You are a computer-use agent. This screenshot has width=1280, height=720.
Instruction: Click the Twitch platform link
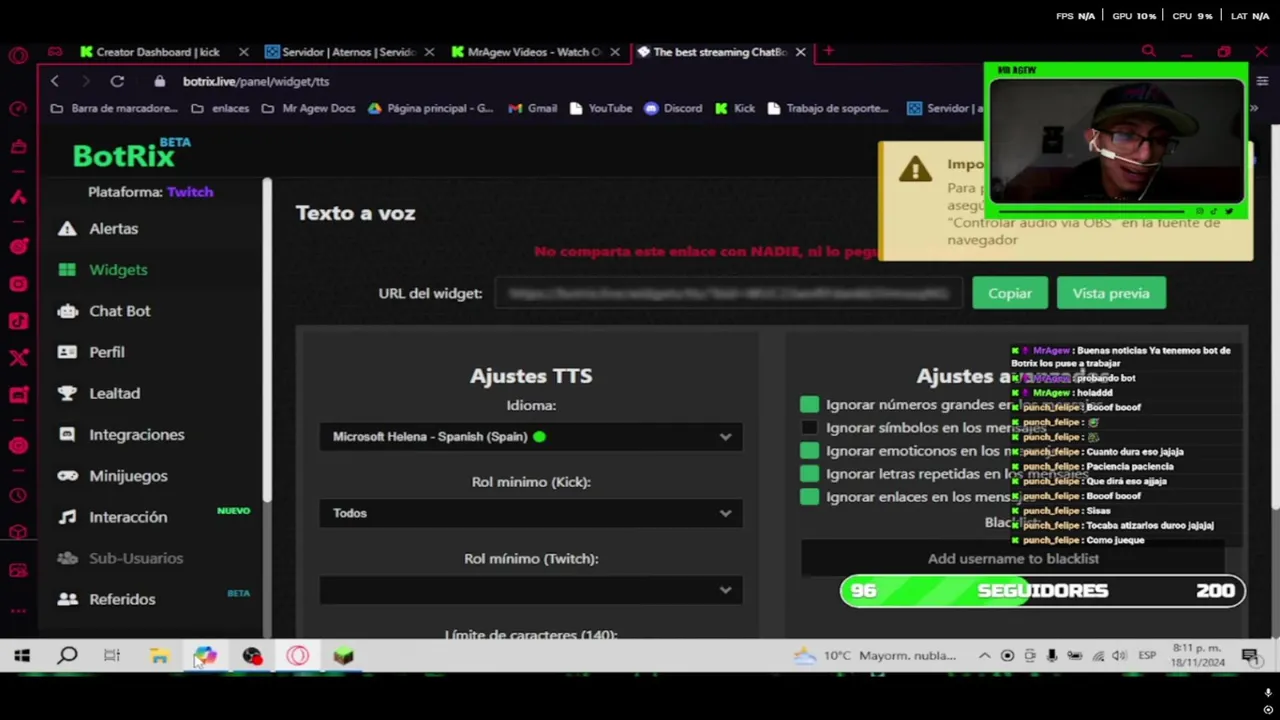(x=190, y=192)
